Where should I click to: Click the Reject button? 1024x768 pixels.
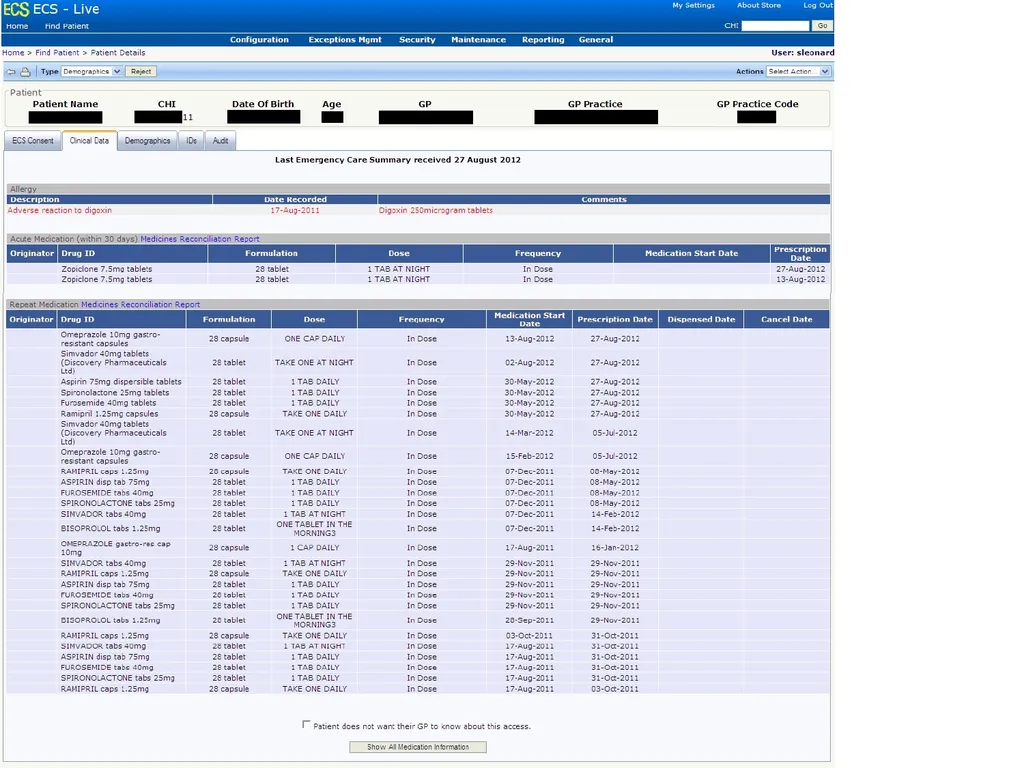(140, 71)
